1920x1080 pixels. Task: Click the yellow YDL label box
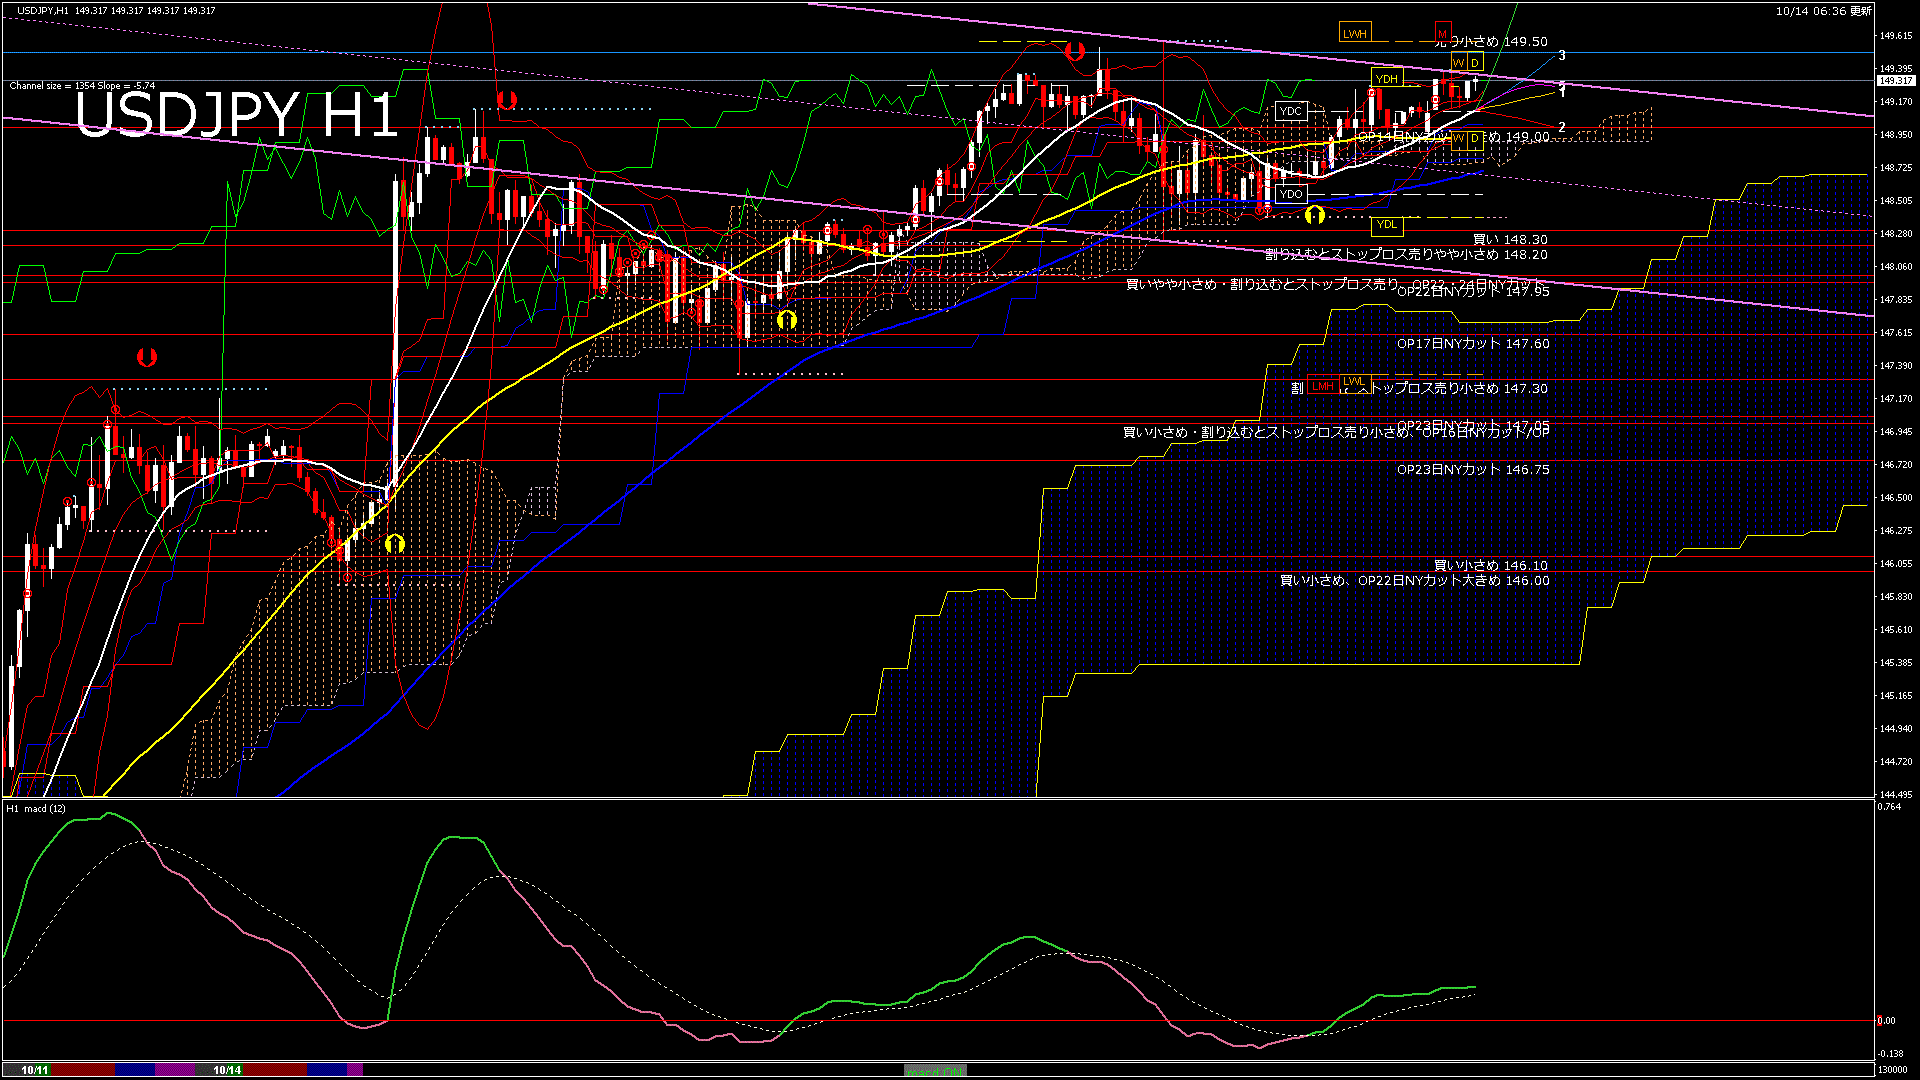(x=1386, y=225)
